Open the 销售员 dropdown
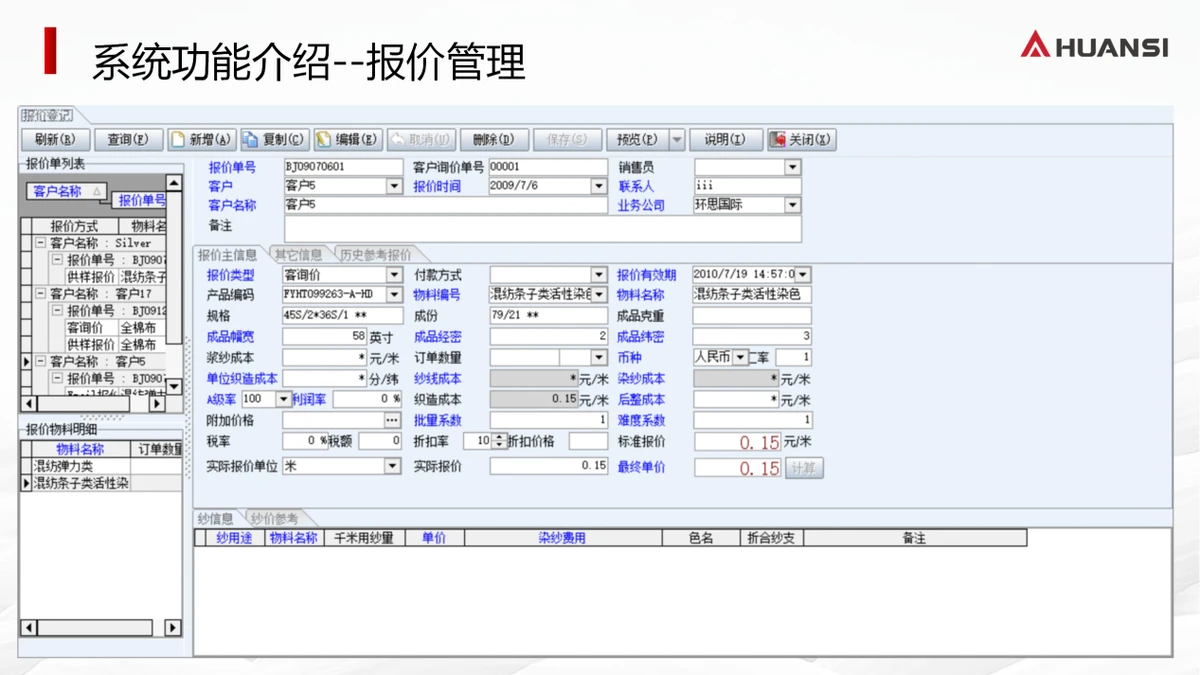This screenshot has width=1200, height=675. point(793,167)
